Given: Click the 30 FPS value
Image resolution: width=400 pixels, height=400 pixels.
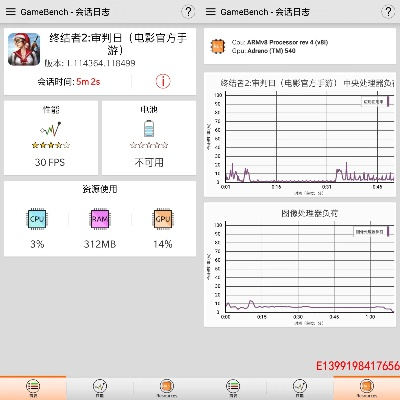Looking at the screenshot, I should point(50,162).
